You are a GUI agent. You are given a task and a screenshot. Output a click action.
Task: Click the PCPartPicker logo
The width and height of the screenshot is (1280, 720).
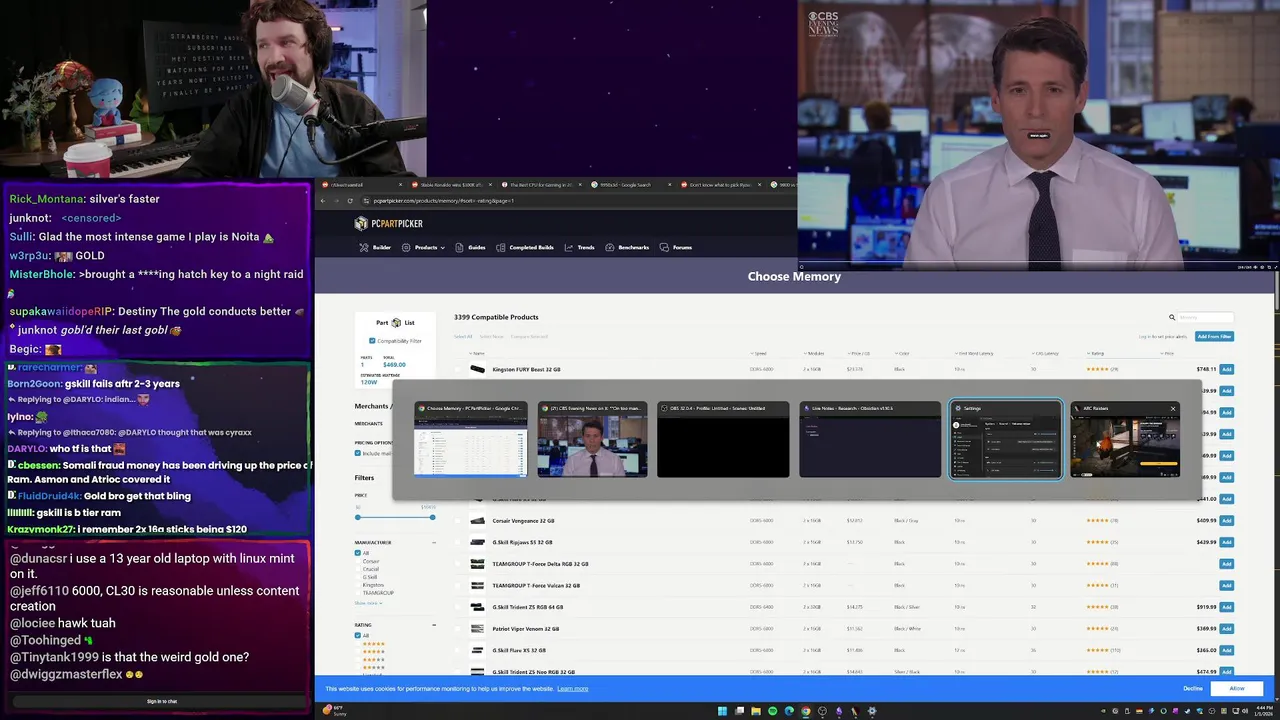(389, 224)
